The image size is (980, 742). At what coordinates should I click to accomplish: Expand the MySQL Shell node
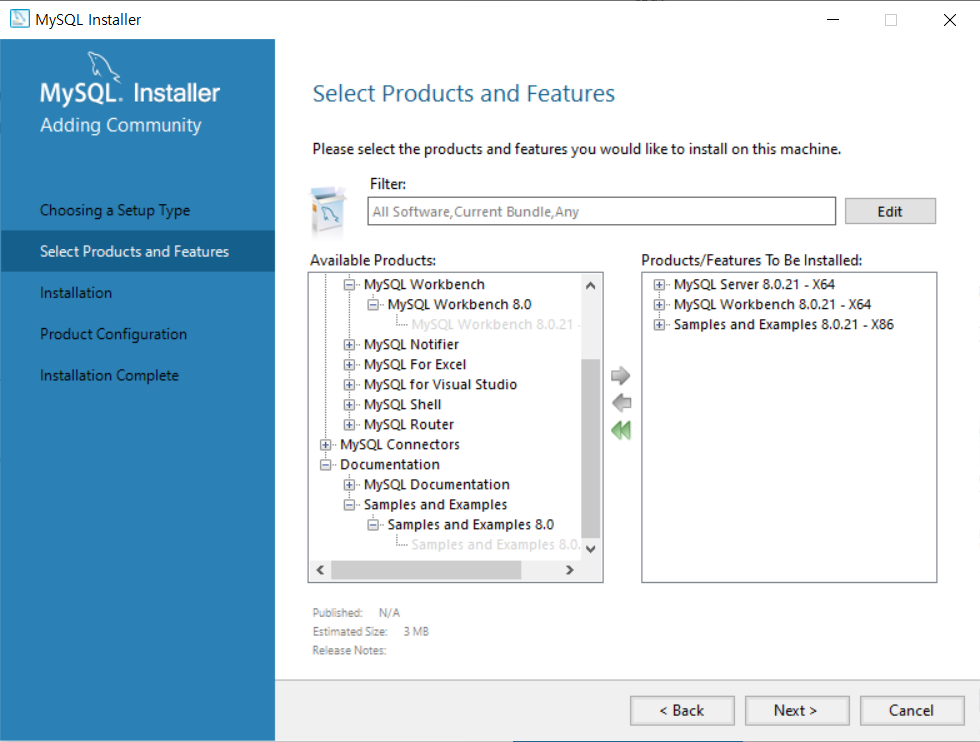tap(349, 405)
